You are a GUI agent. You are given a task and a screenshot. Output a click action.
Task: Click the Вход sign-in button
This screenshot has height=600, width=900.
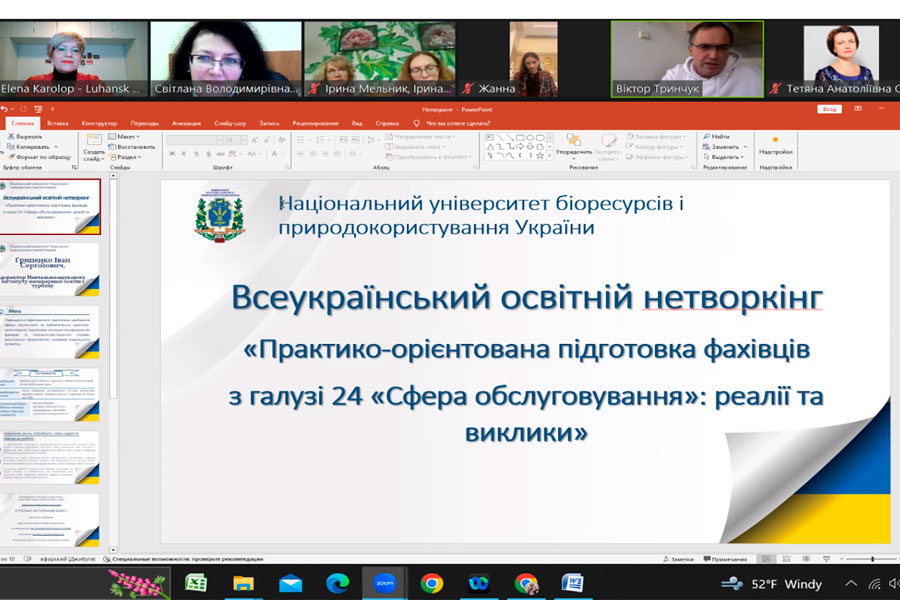[x=828, y=110]
